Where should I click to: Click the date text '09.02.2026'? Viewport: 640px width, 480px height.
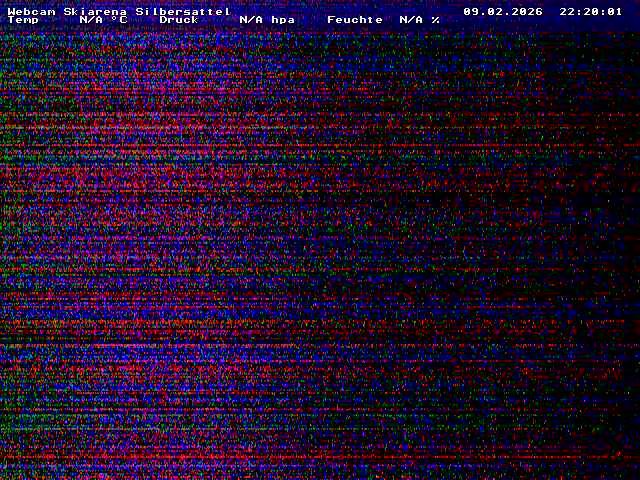(503, 11)
